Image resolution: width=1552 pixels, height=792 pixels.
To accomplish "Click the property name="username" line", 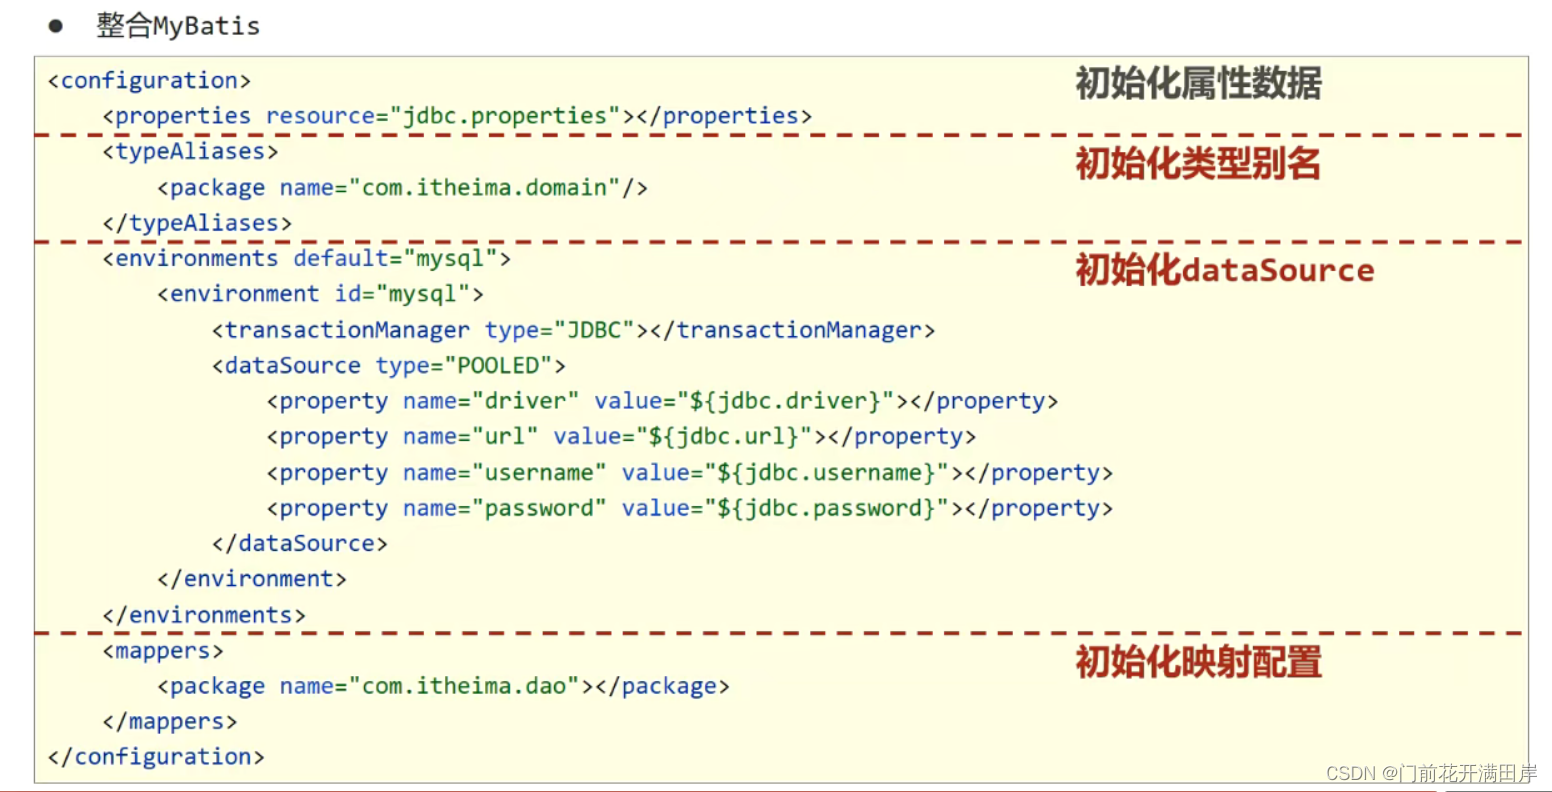I will (689, 473).
